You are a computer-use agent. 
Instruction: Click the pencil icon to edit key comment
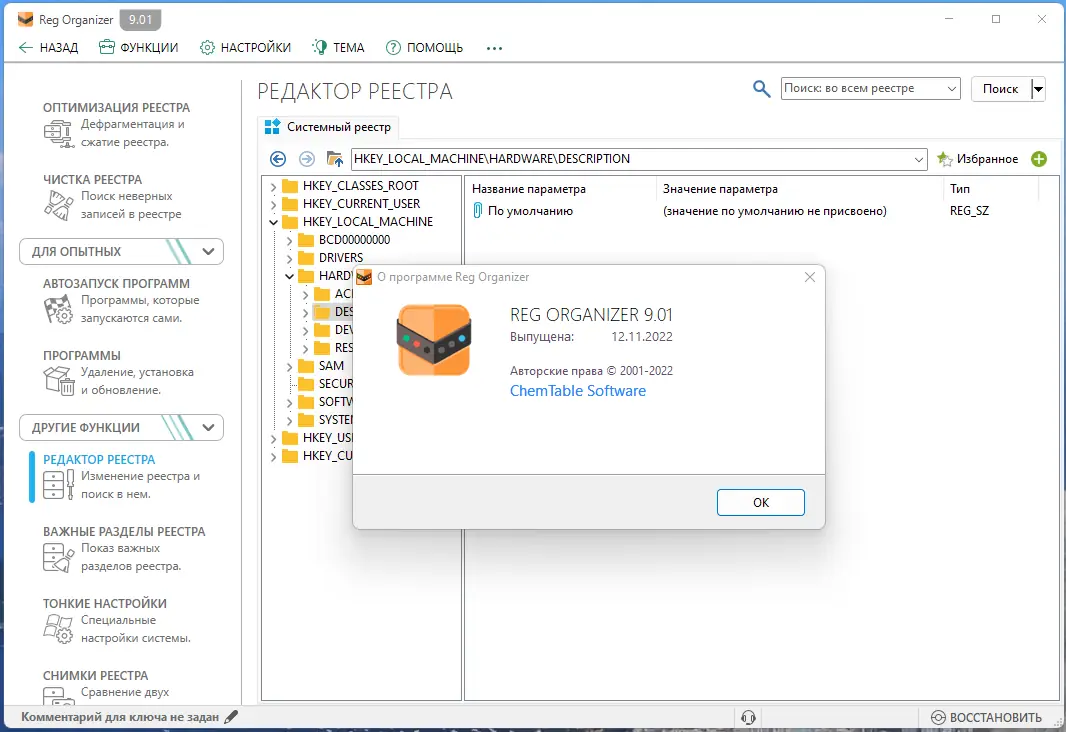pyautogui.click(x=231, y=716)
